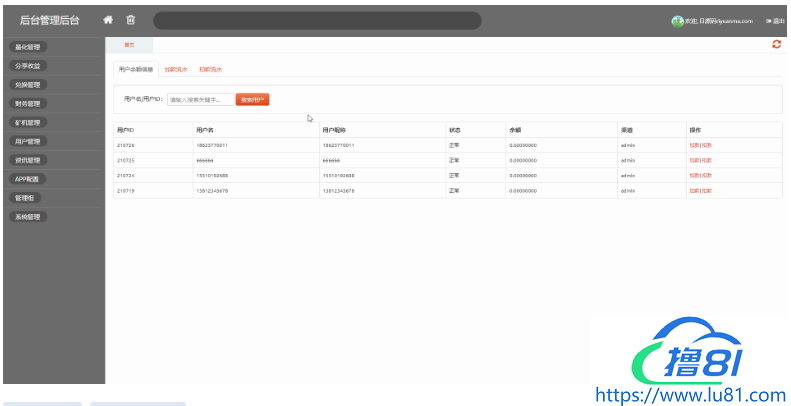The height and width of the screenshot is (406, 791).
Task: Switch to the 首页 page tab
Action: click(129, 45)
